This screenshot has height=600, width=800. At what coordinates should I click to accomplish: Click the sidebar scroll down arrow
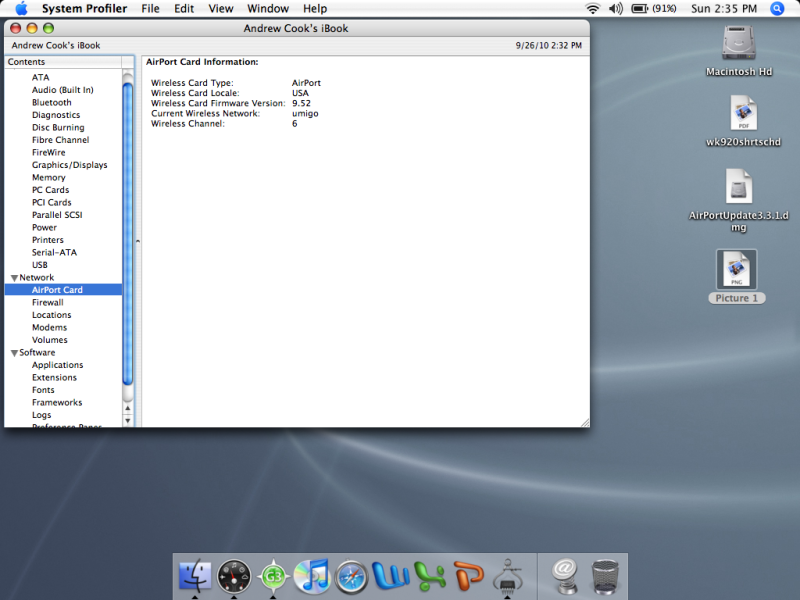point(128,421)
